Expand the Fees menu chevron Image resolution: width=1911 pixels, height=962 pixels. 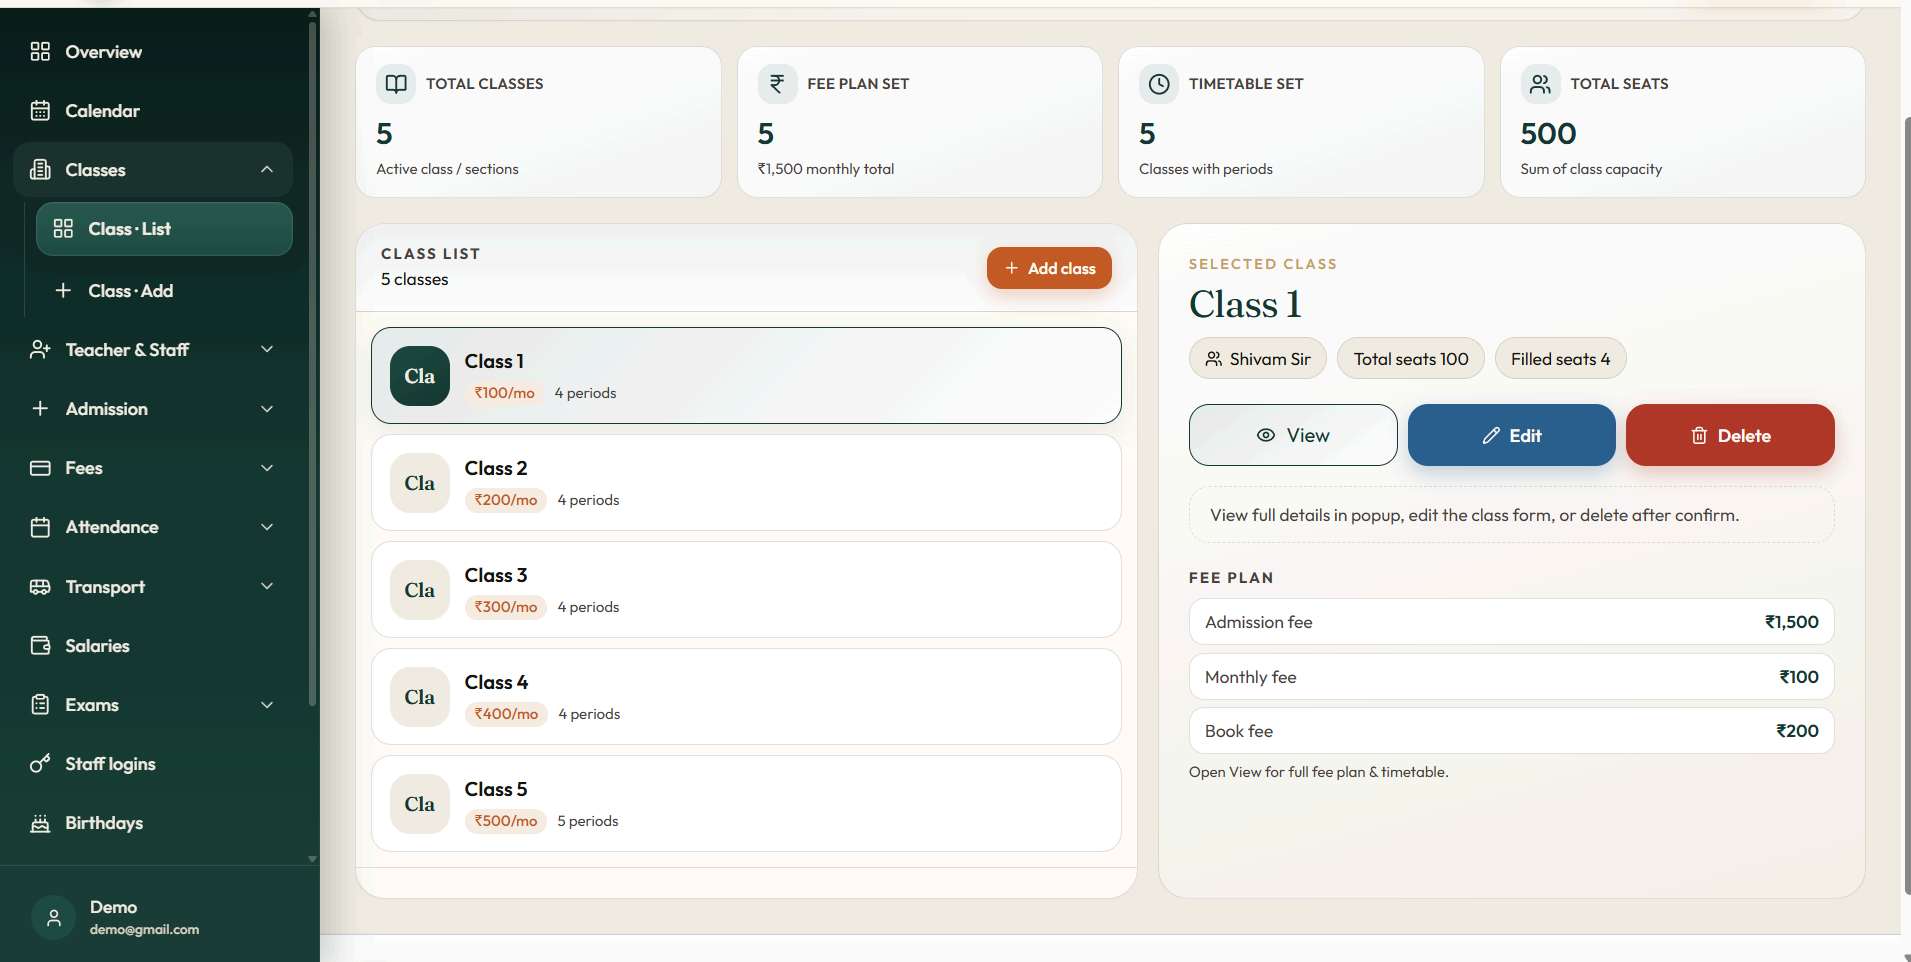click(267, 467)
